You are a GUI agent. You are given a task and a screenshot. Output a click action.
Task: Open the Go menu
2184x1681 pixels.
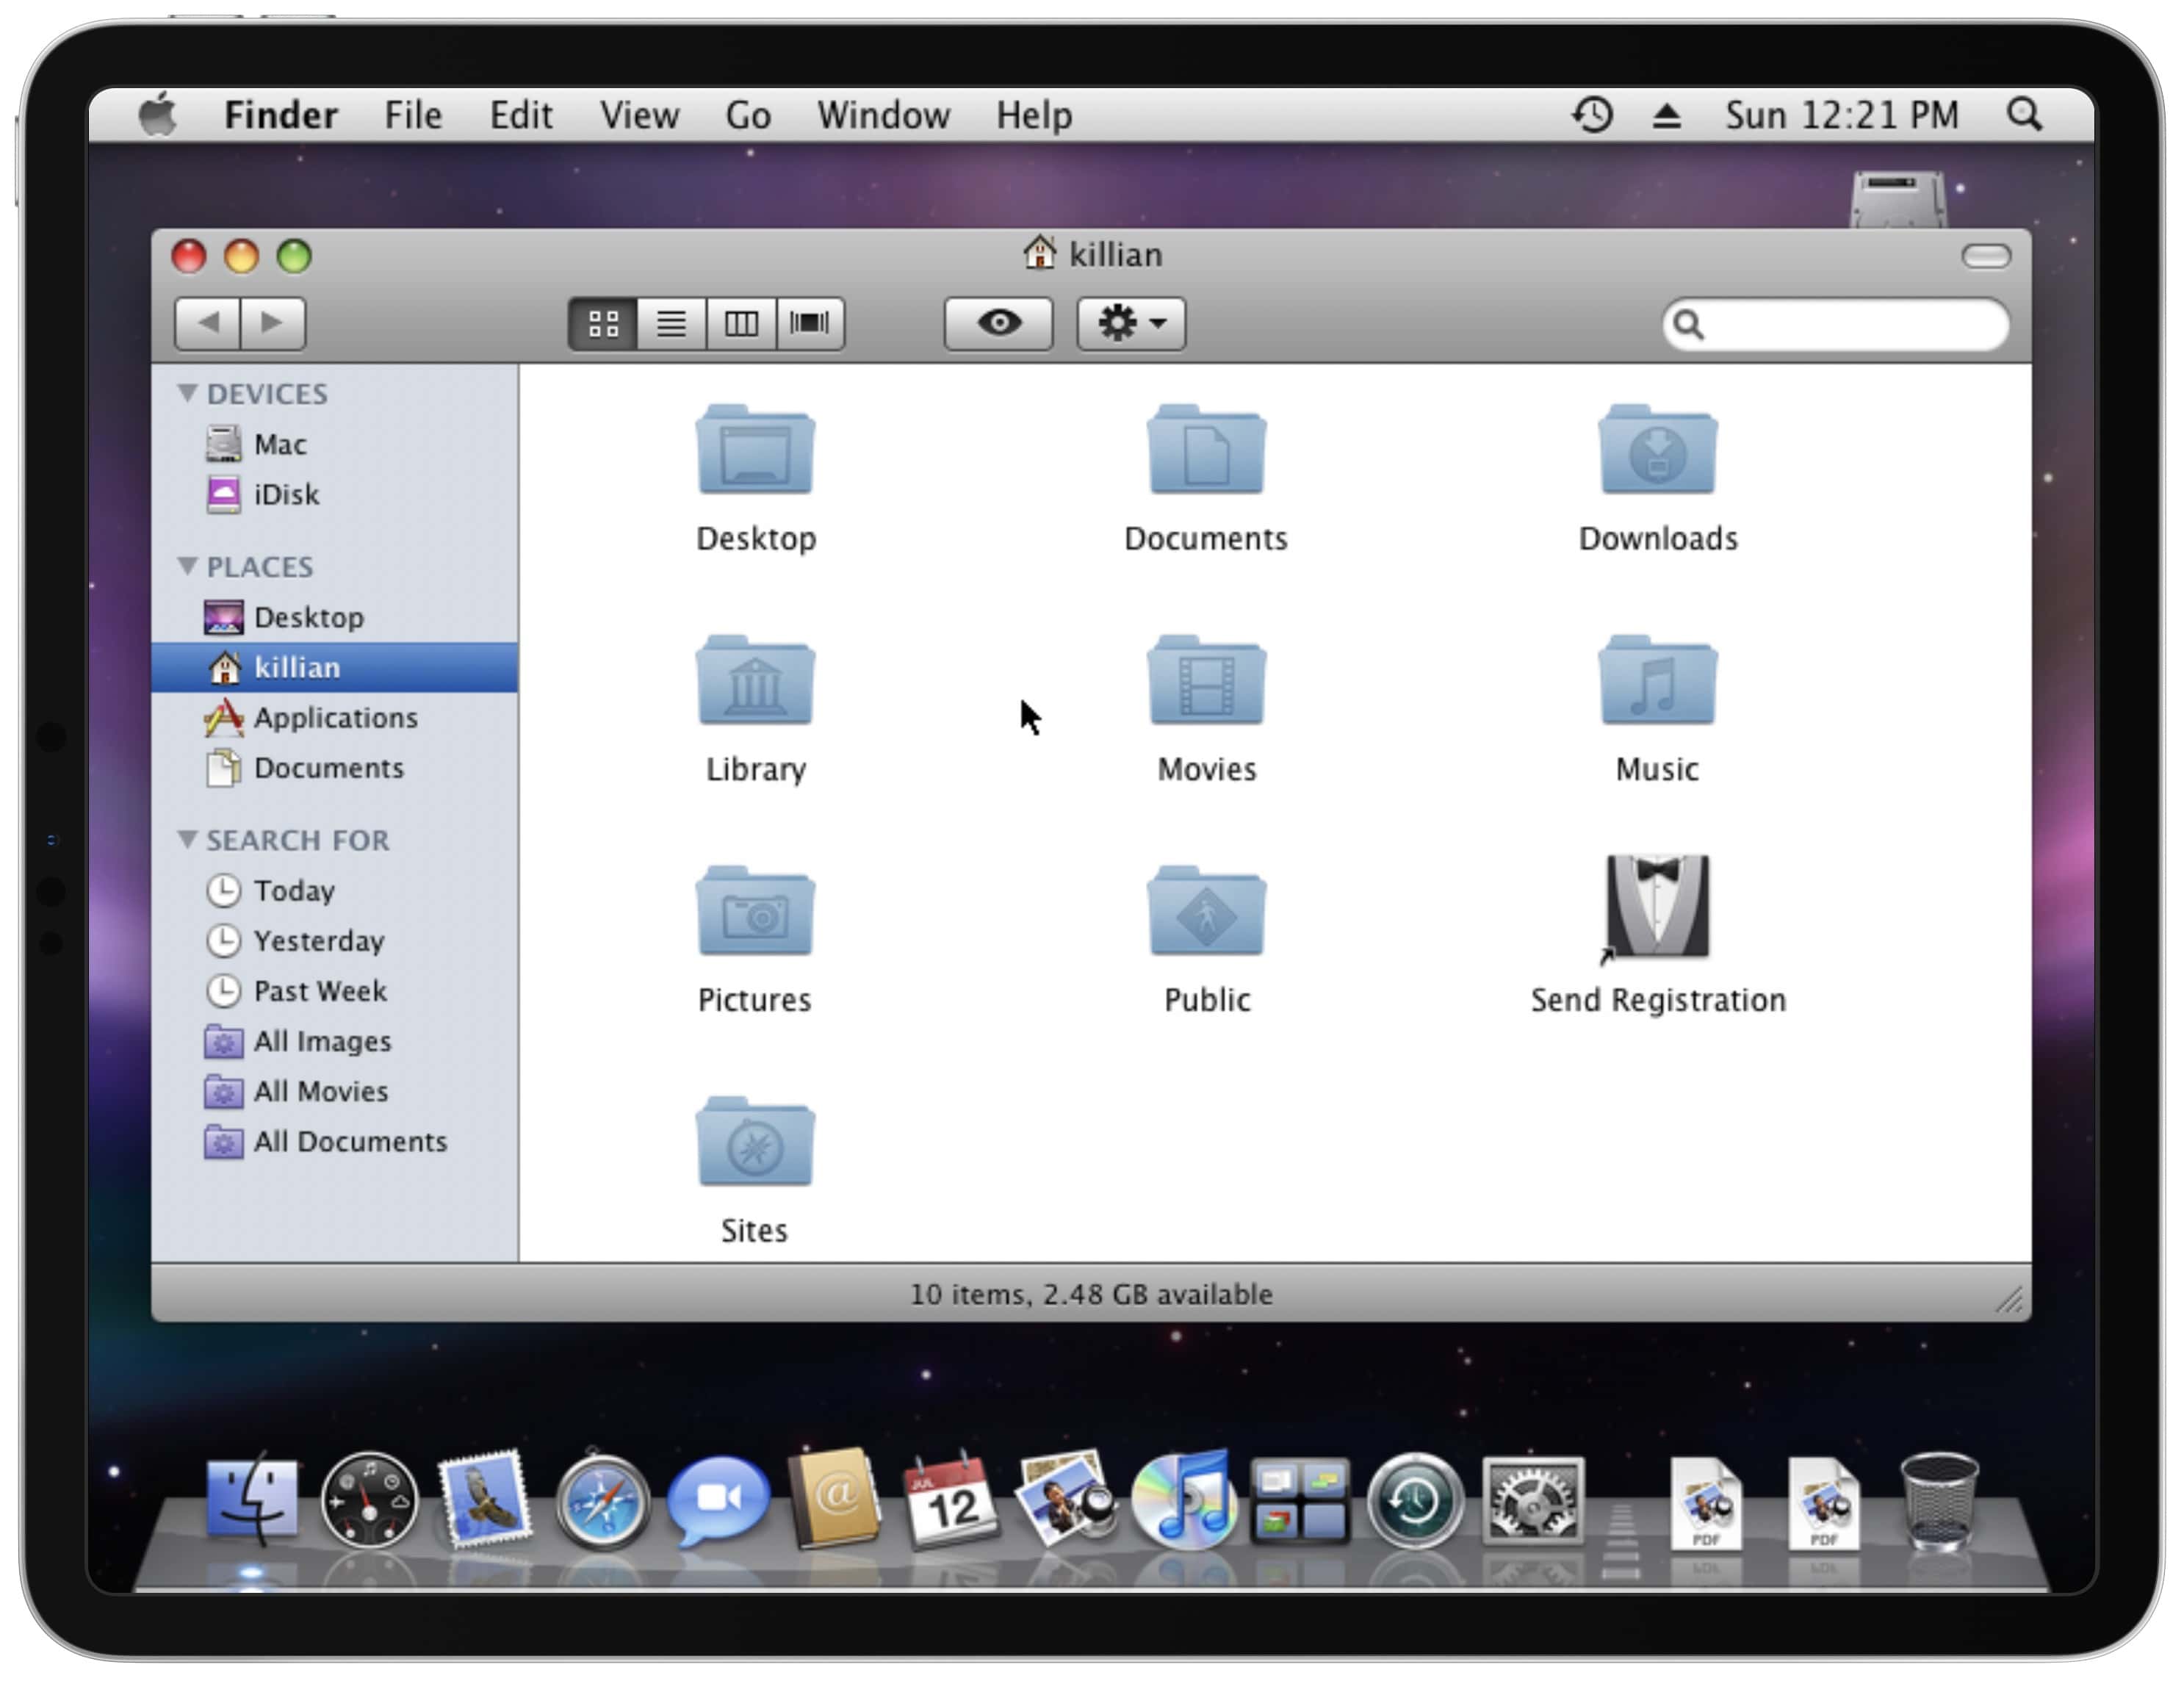(x=748, y=115)
